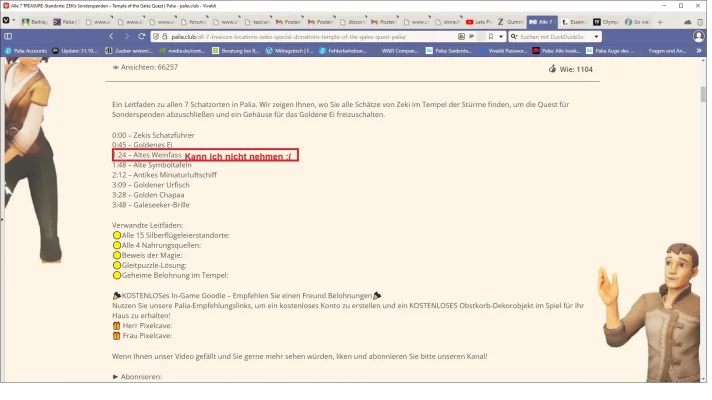The image size is (712, 400).
Task: Go back to previous page
Action: pyautogui.click(x=111, y=36)
